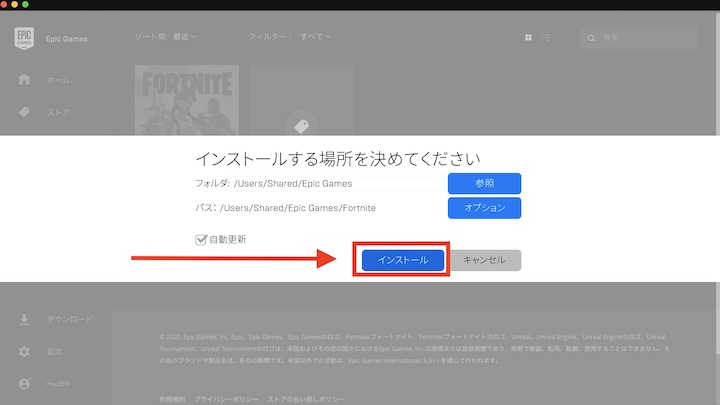720x405 pixels.
Task: Open the ストアの払い戻しポリシー link
Action: coord(306,399)
